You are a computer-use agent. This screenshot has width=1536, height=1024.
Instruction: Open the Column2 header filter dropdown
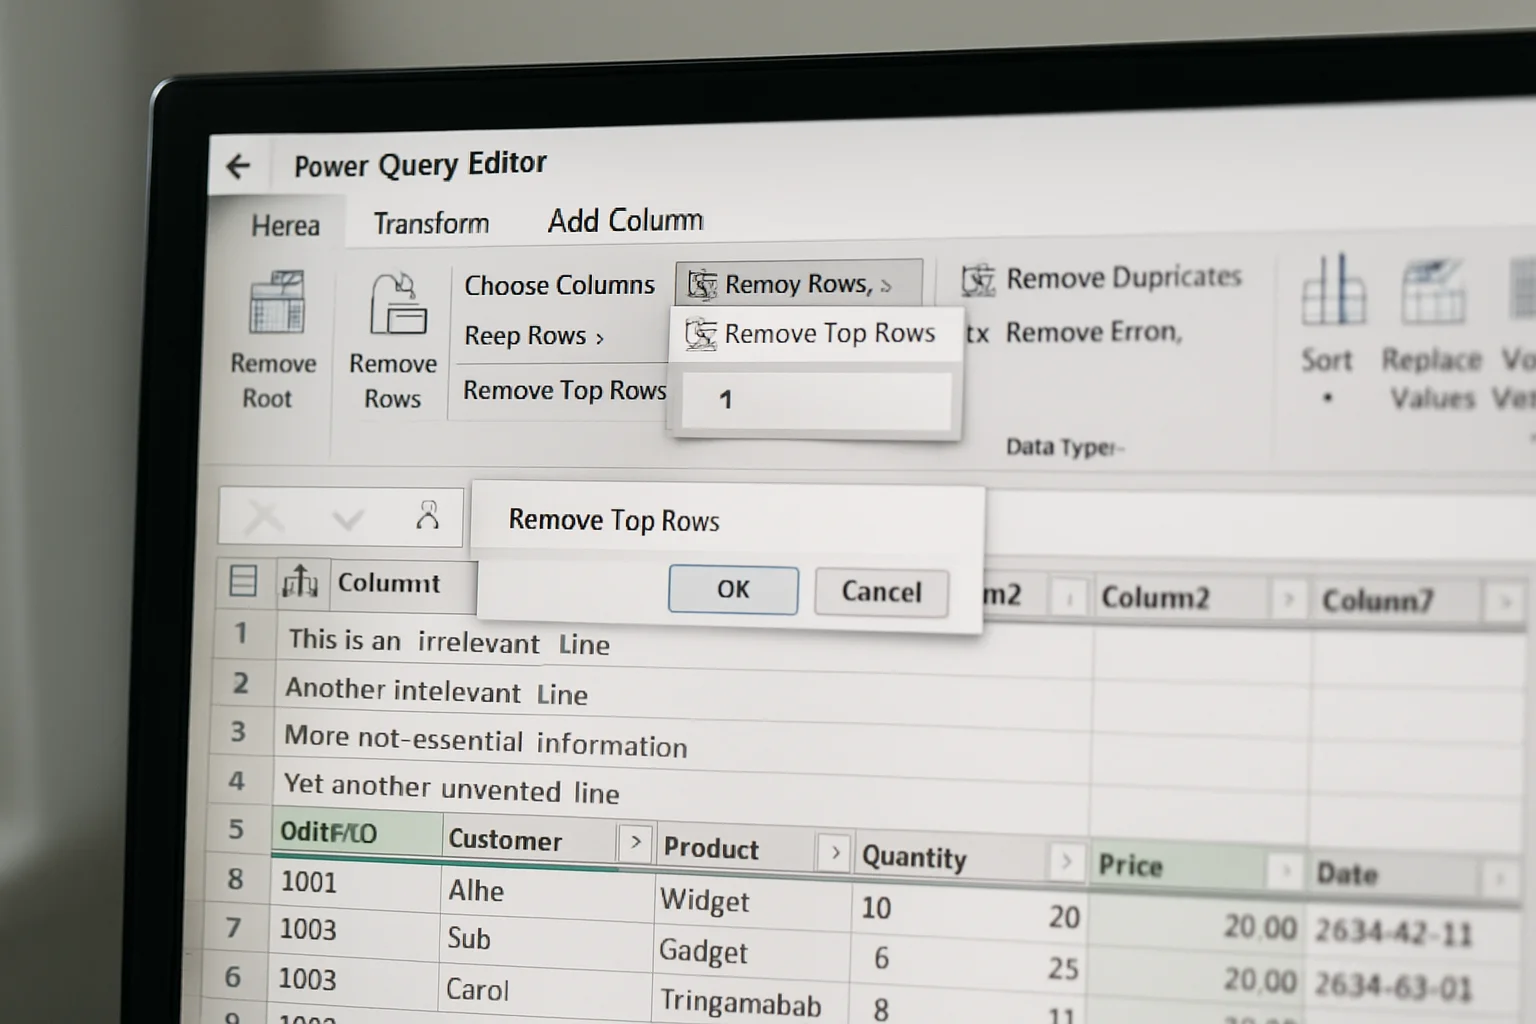(x=1289, y=600)
